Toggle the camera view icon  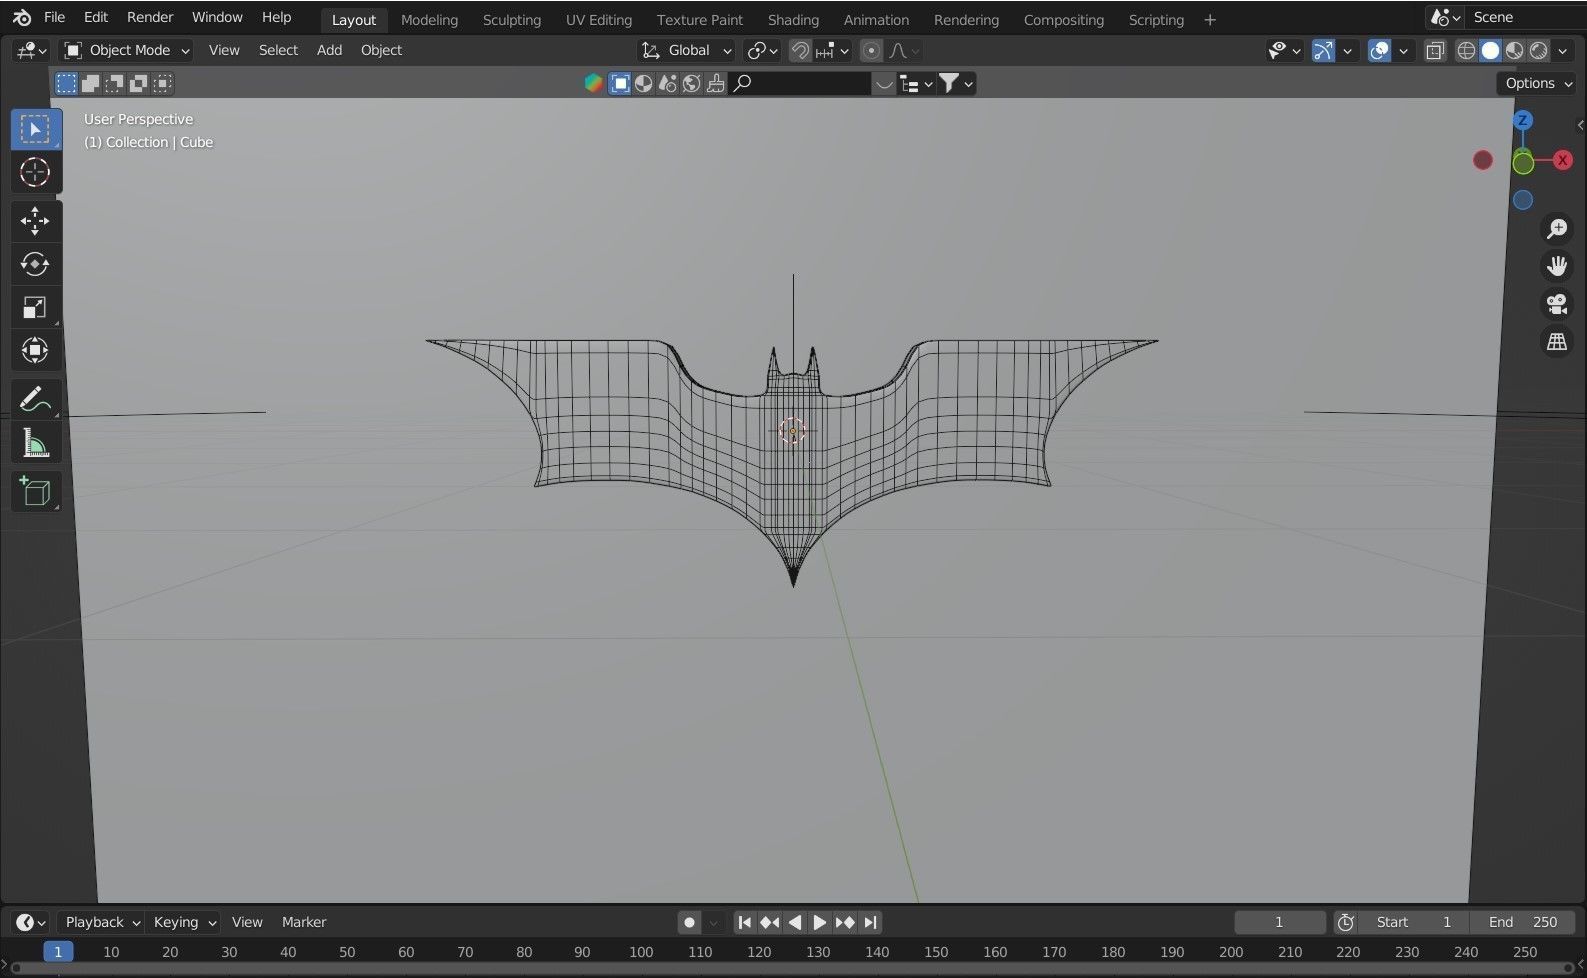[x=1557, y=304]
